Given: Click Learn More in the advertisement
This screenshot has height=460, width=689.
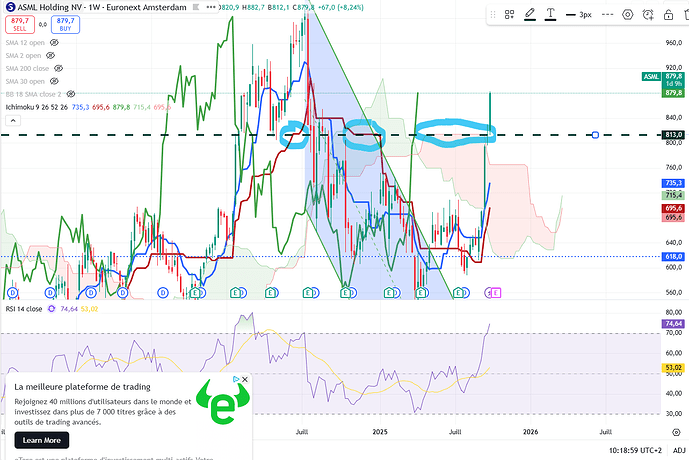Looking at the screenshot, I should click(x=41, y=440).
